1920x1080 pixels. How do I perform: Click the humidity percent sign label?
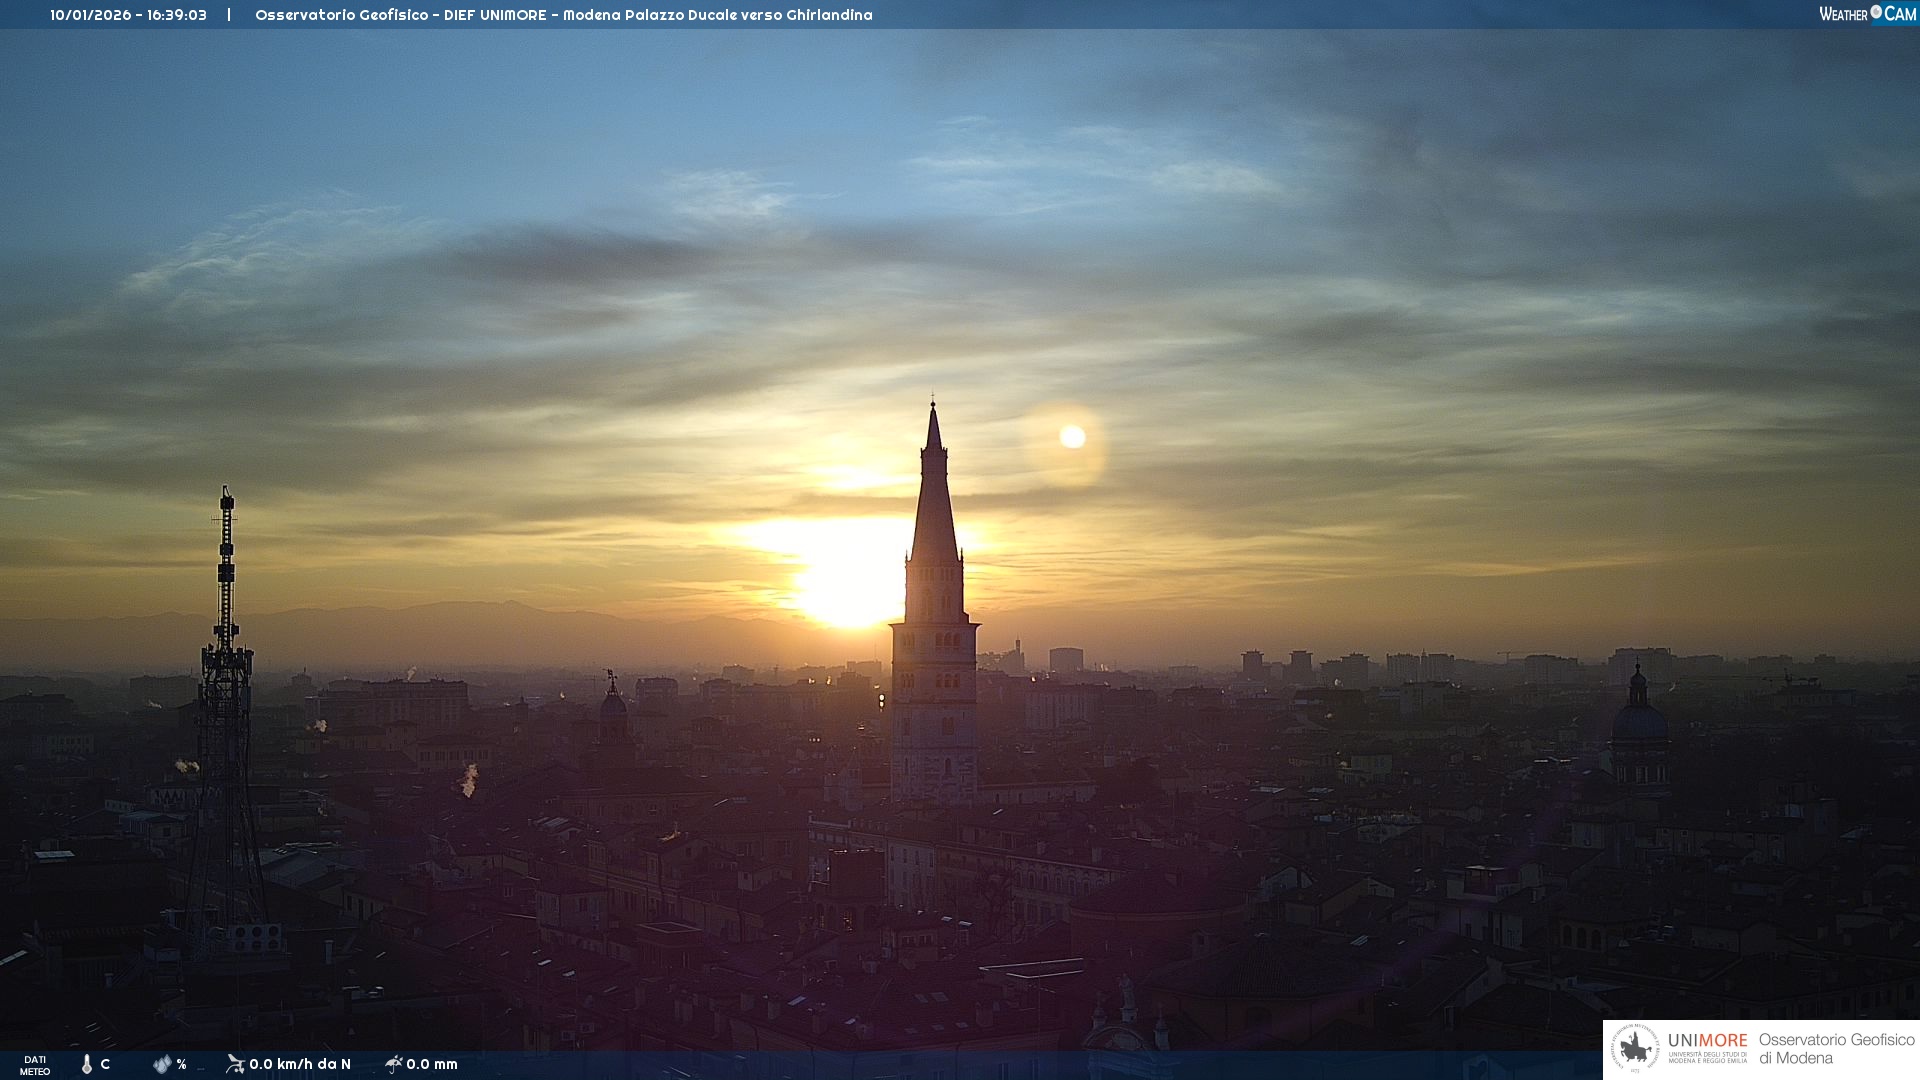pyautogui.click(x=181, y=1064)
